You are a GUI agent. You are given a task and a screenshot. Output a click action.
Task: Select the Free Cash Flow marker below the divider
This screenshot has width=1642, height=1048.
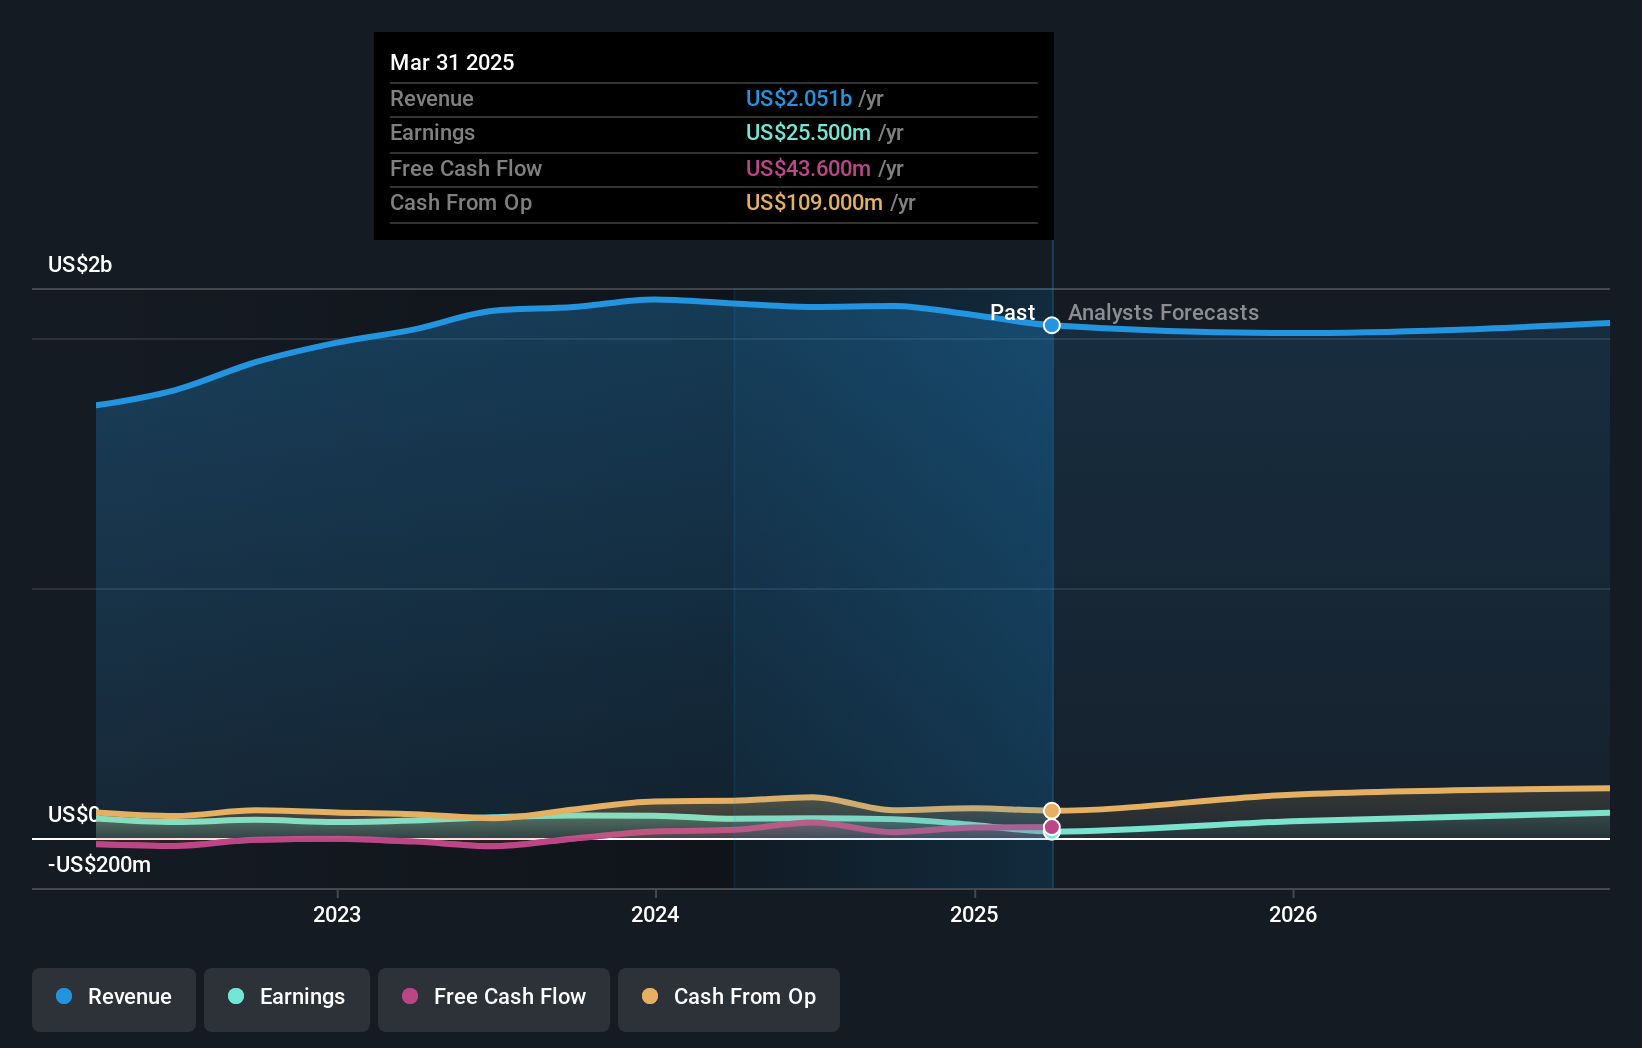(1051, 828)
